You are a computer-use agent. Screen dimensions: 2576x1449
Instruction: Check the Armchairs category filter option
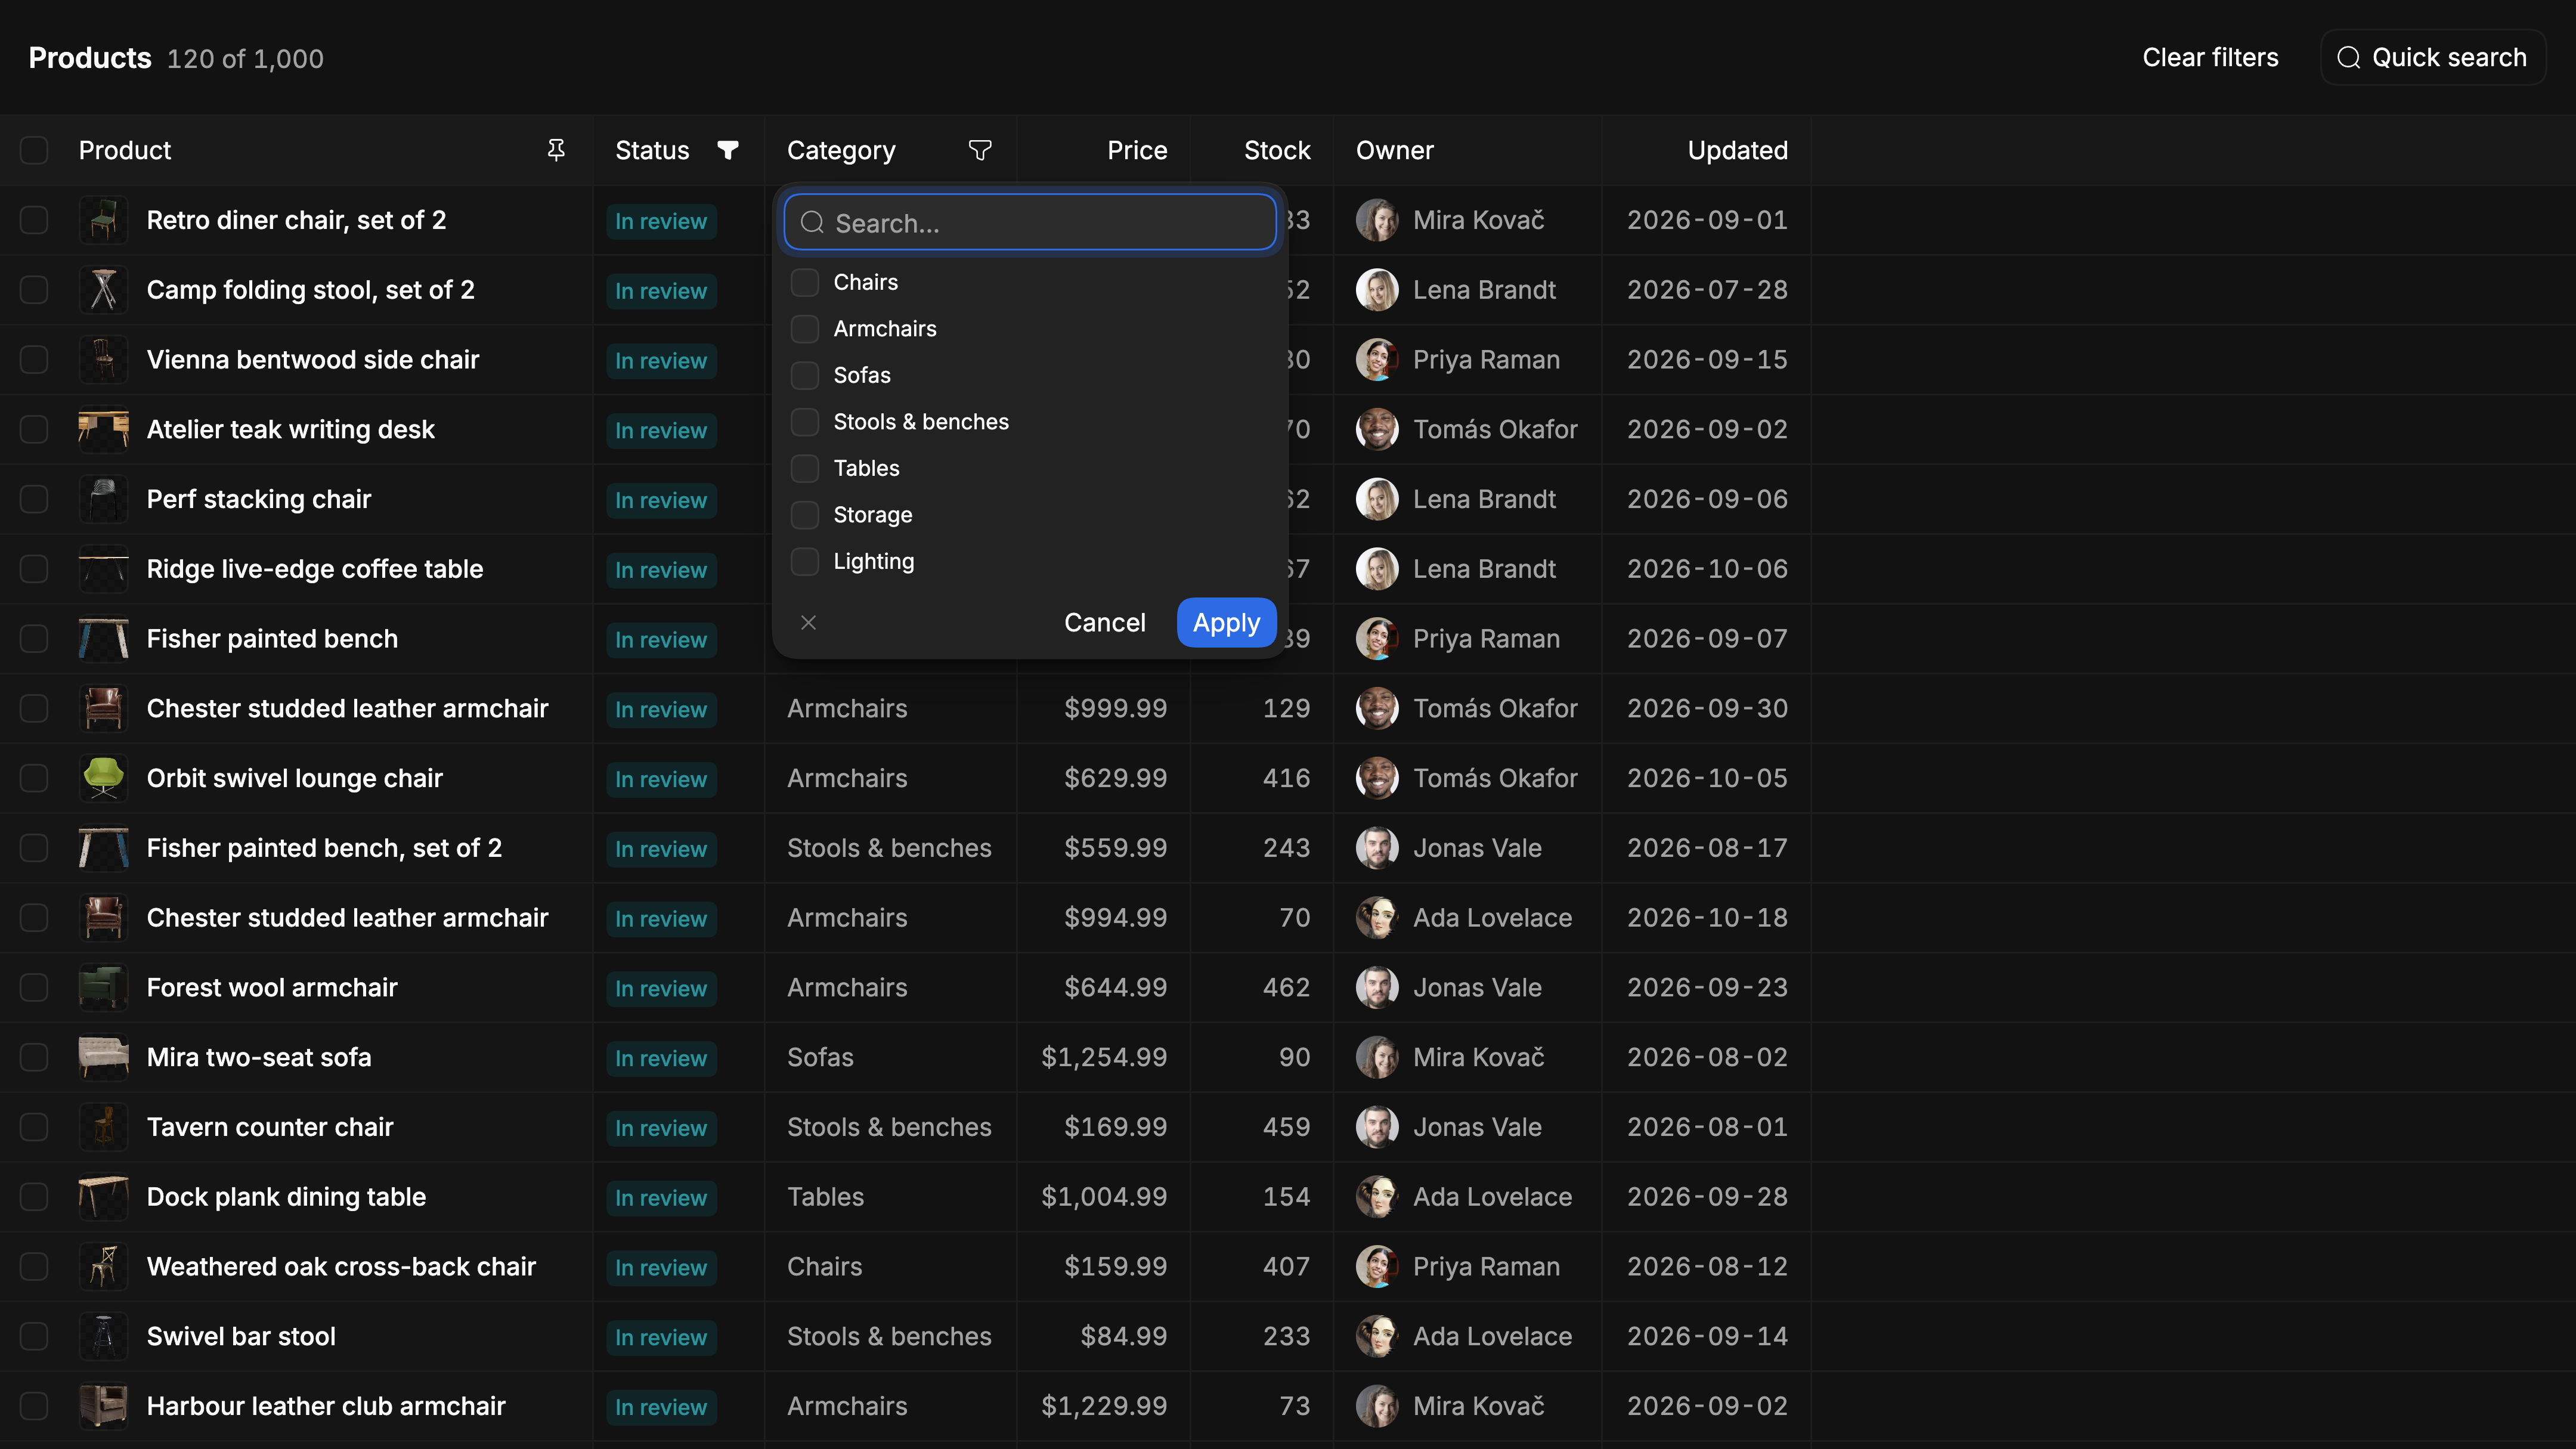pos(805,329)
